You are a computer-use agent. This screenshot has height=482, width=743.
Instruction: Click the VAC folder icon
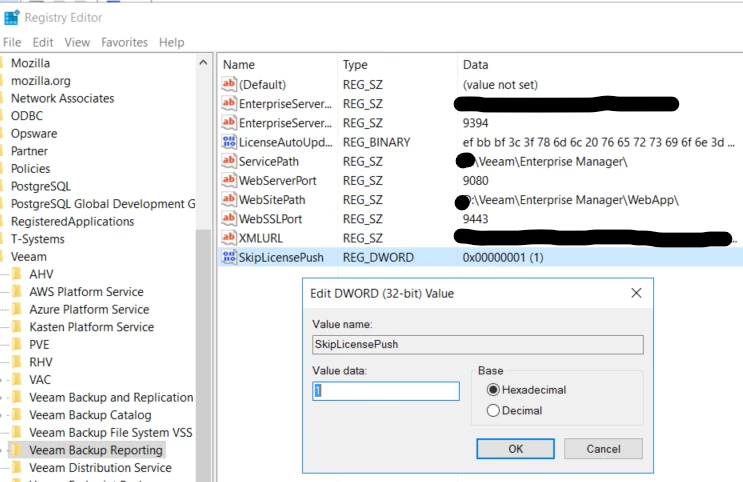[x=18, y=379]
